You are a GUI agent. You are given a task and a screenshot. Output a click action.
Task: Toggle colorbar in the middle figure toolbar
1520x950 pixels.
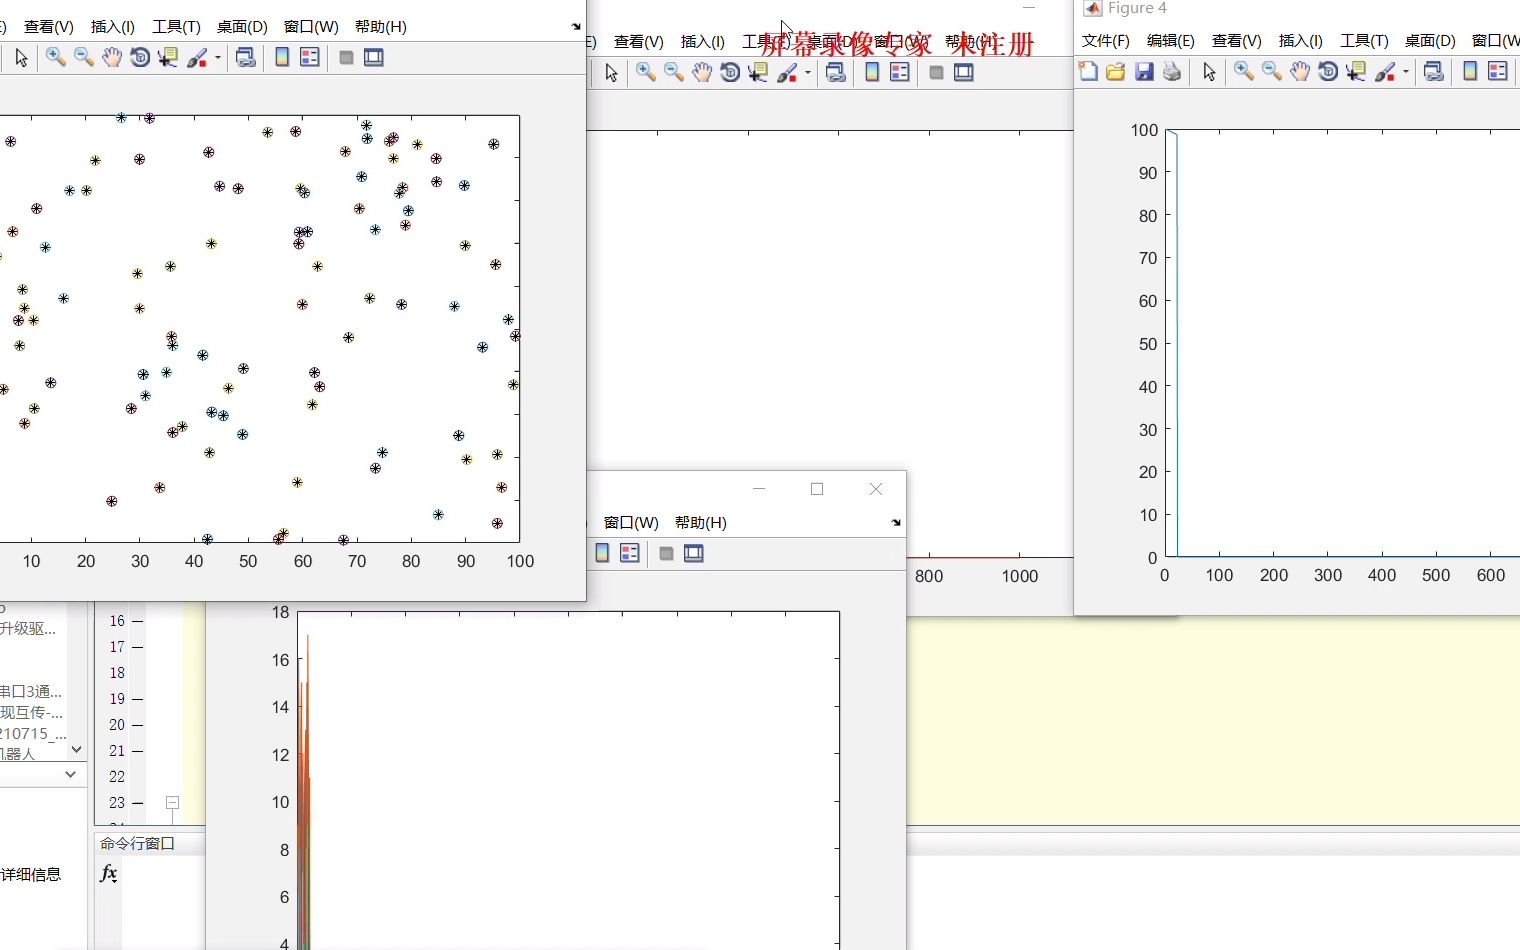(872, 72)
